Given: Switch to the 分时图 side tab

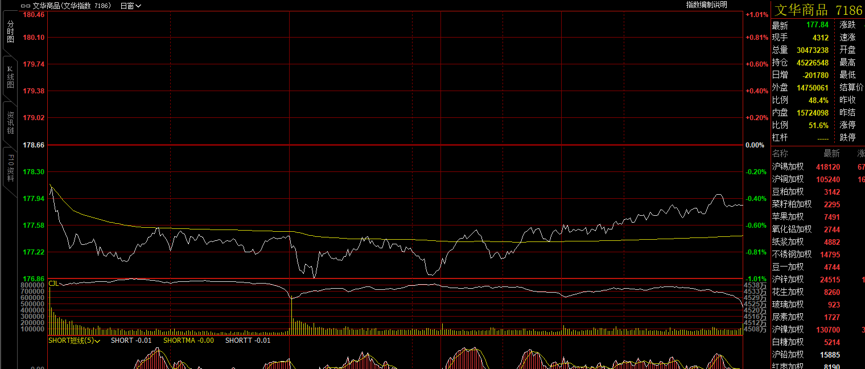Looking at the screenshot, I should click(10, 33).
